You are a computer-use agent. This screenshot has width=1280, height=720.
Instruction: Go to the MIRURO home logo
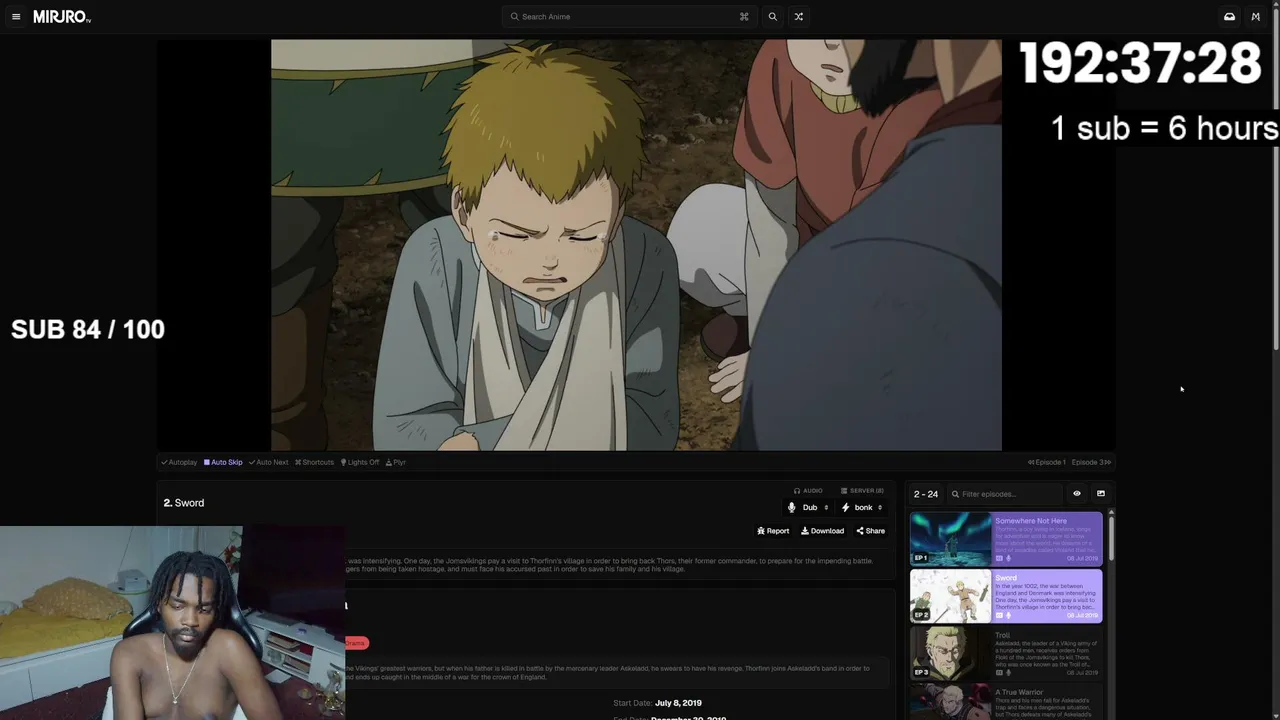click(x=62, y=17)
